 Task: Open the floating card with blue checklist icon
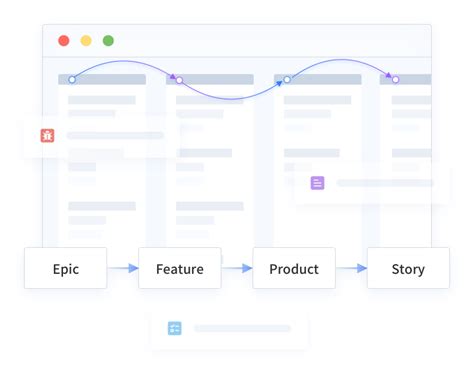pyautogui.click(x=229, y=329)
